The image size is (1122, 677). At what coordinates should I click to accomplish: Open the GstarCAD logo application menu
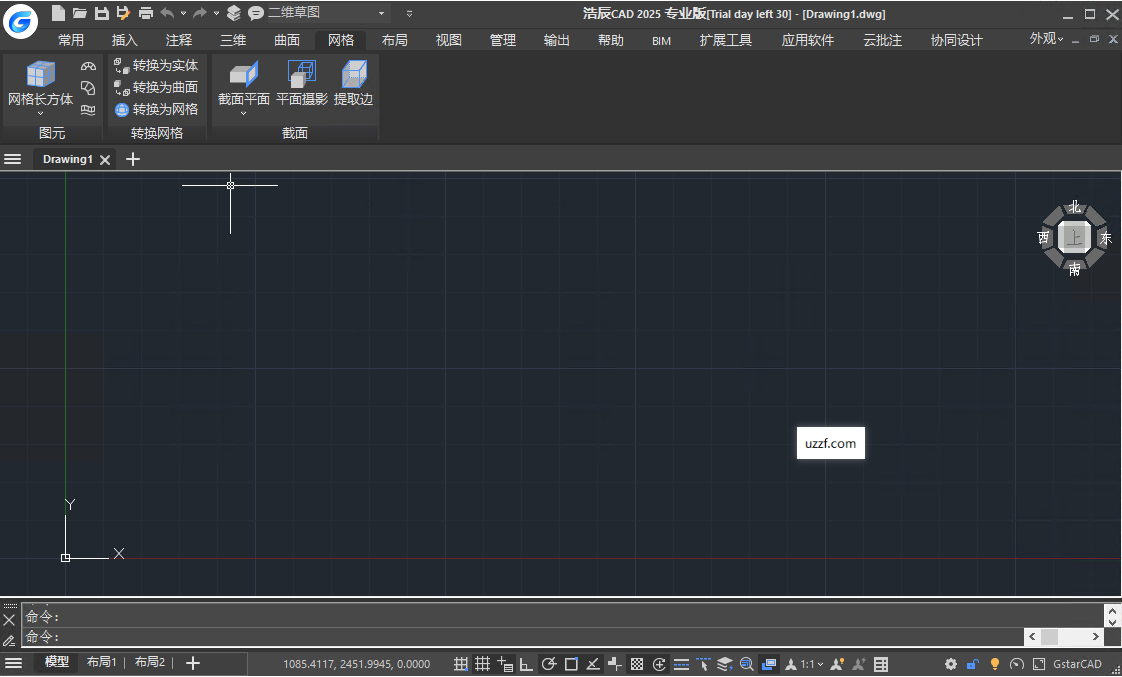[20, 18]
